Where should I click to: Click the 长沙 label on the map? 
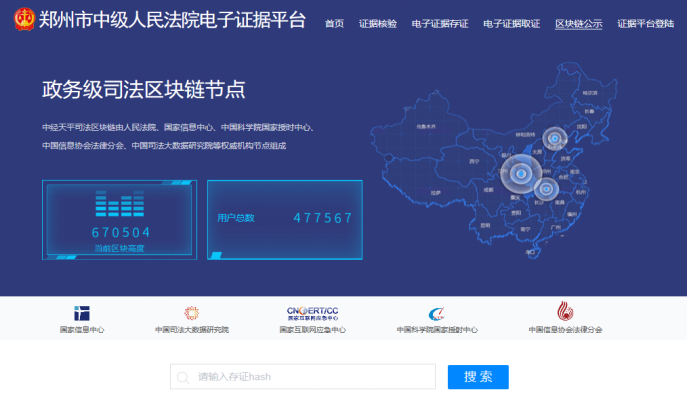[x=538, y=202]
